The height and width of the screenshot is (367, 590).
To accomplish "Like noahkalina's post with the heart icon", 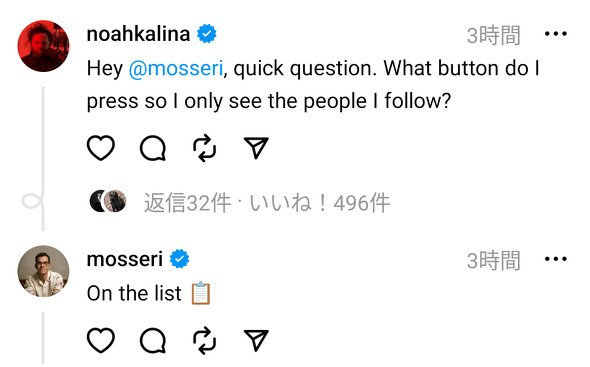I will coord(101,148).
